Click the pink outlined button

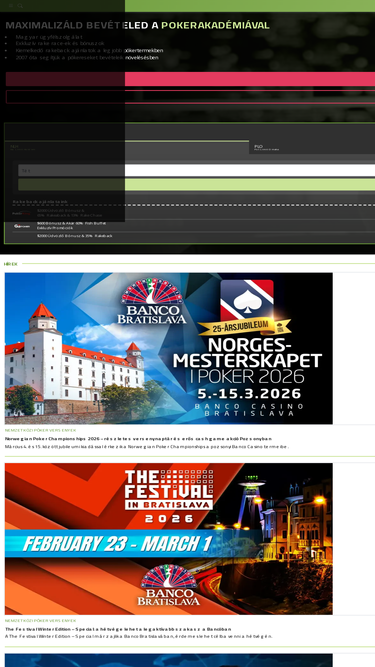point(190,97)
